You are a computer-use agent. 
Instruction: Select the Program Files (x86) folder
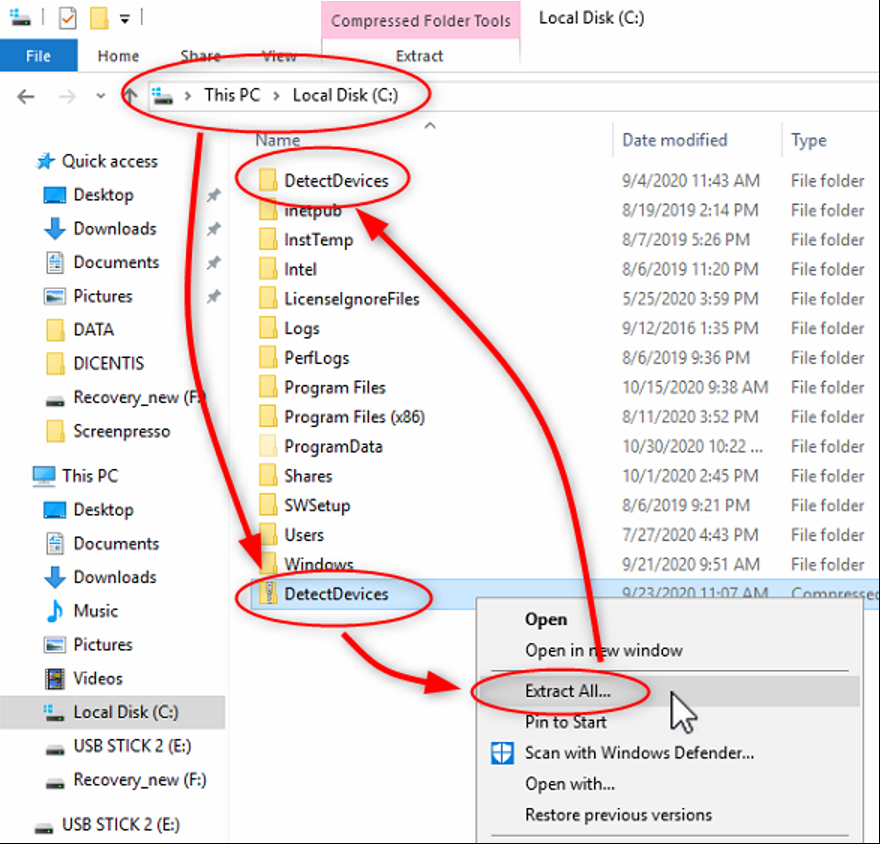(354, 417)
